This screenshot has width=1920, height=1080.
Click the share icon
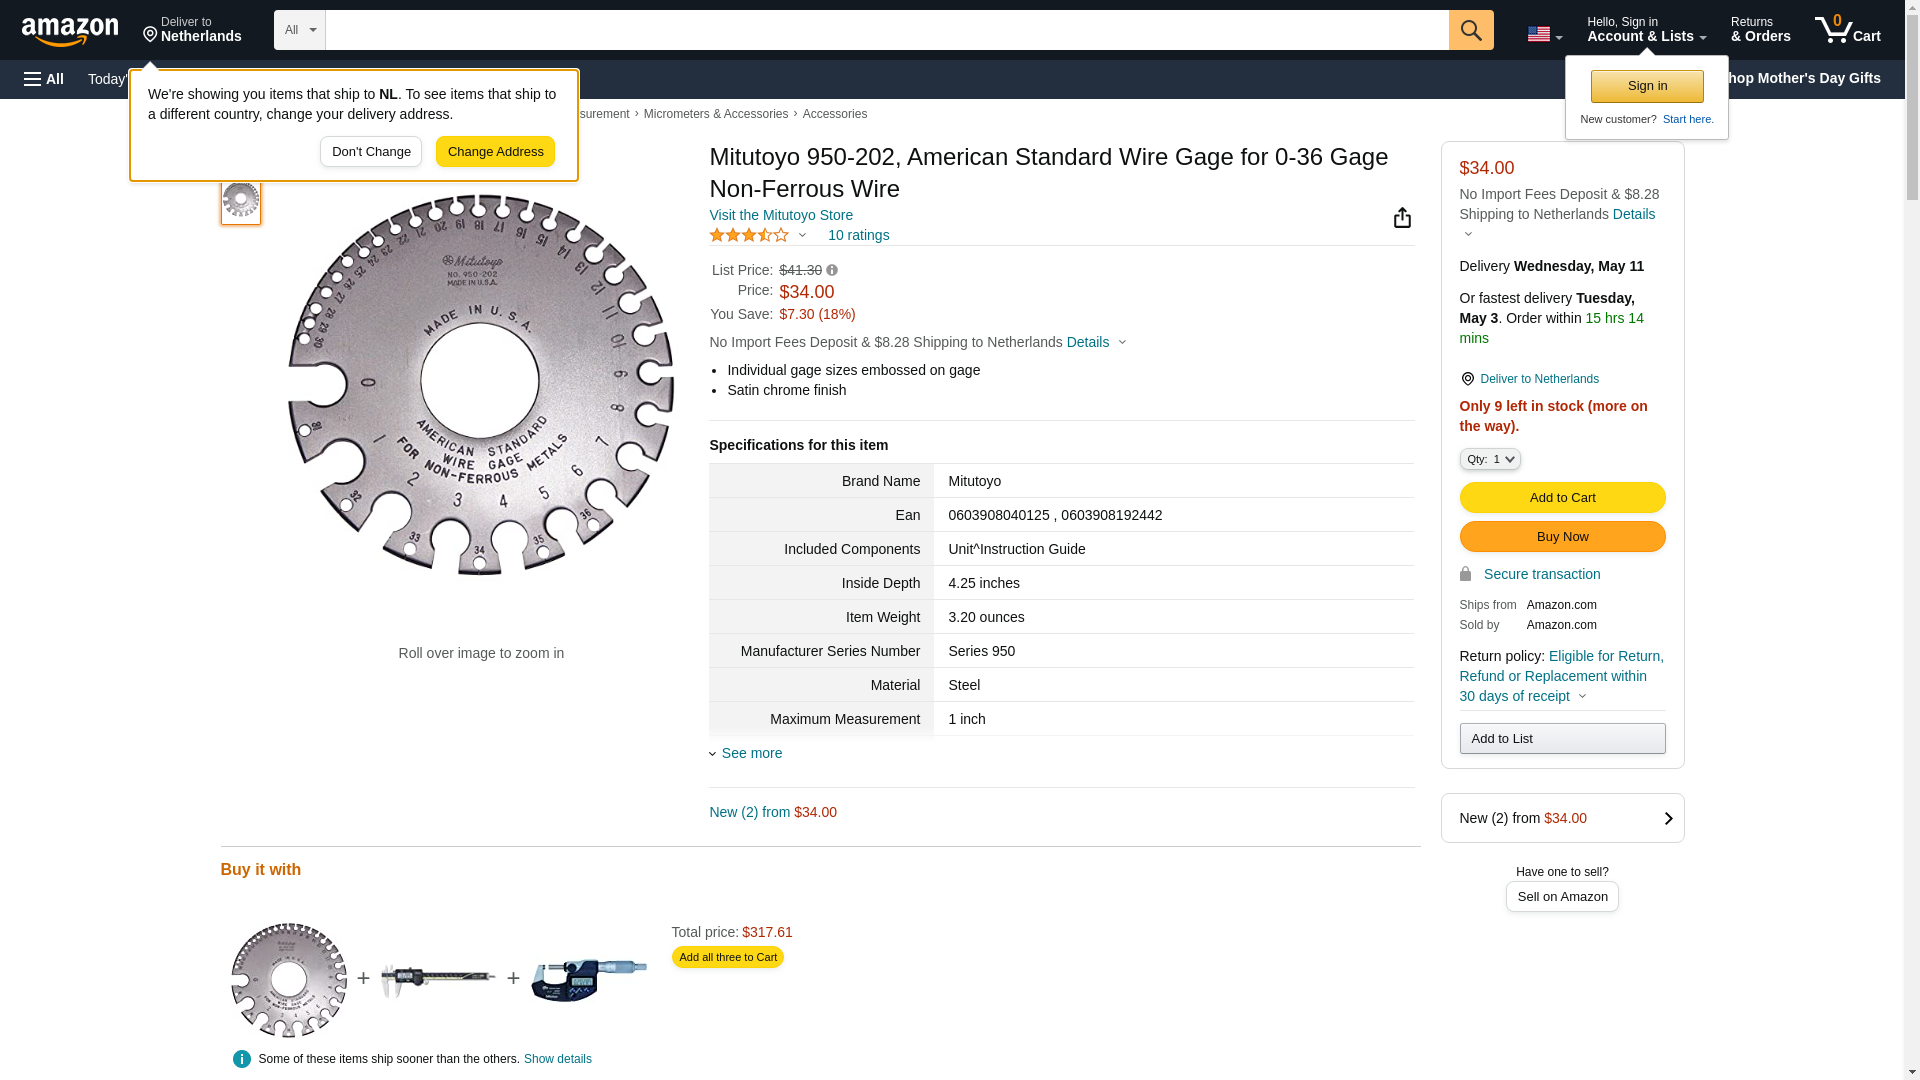(1402, 218)
